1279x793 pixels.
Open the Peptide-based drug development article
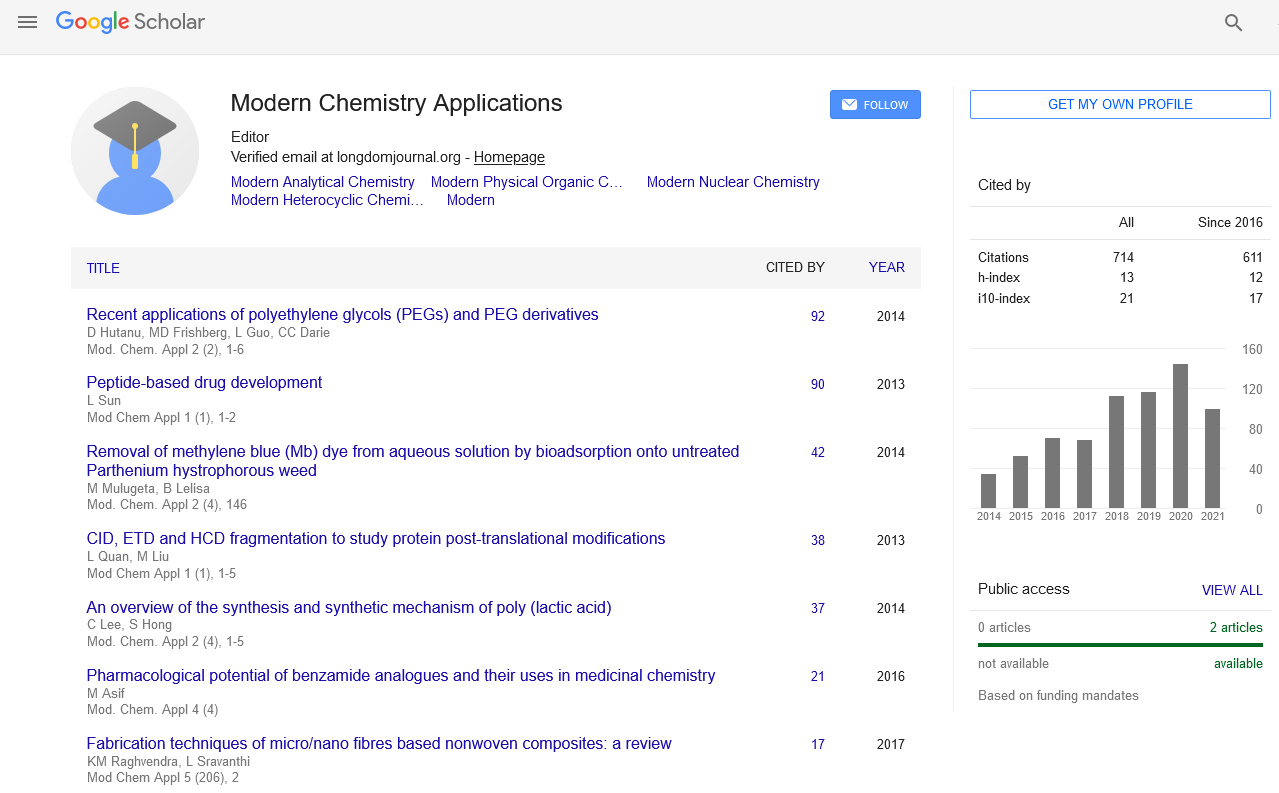(x=204, y=383)
